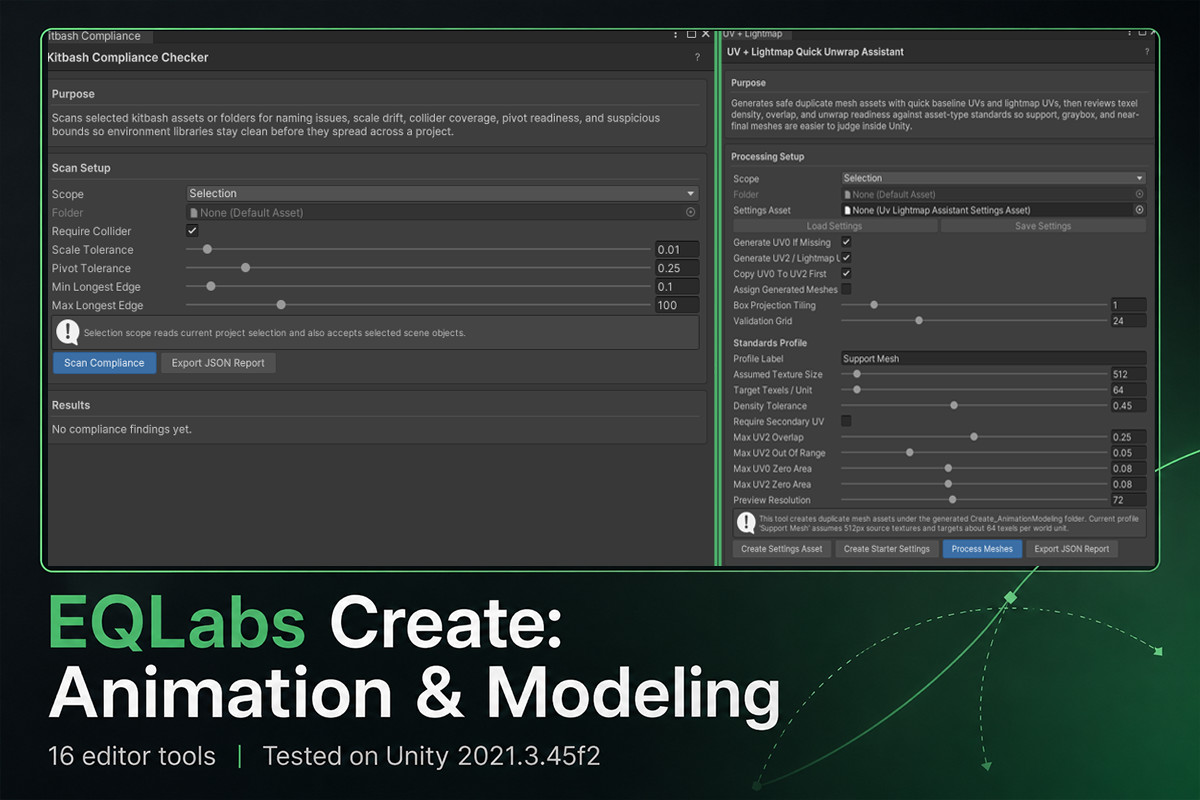Open Kitbash Compliance window options menu
1200x800 pixels.
[x=676, y=33]
